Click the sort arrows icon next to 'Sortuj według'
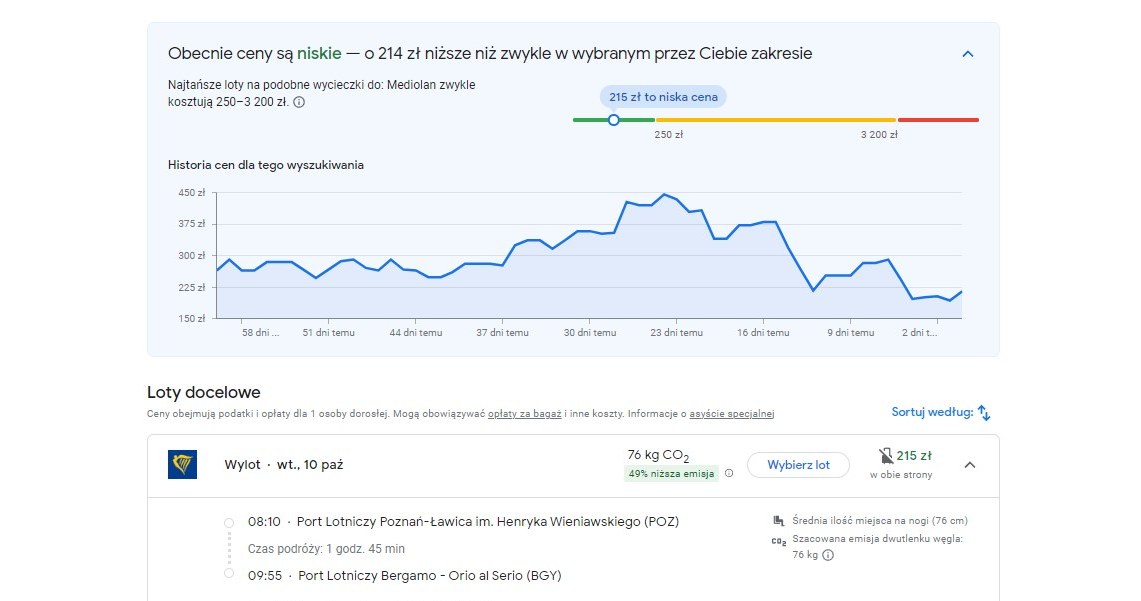Viewport: 1141px width, 601px height. tap(984, 412)
